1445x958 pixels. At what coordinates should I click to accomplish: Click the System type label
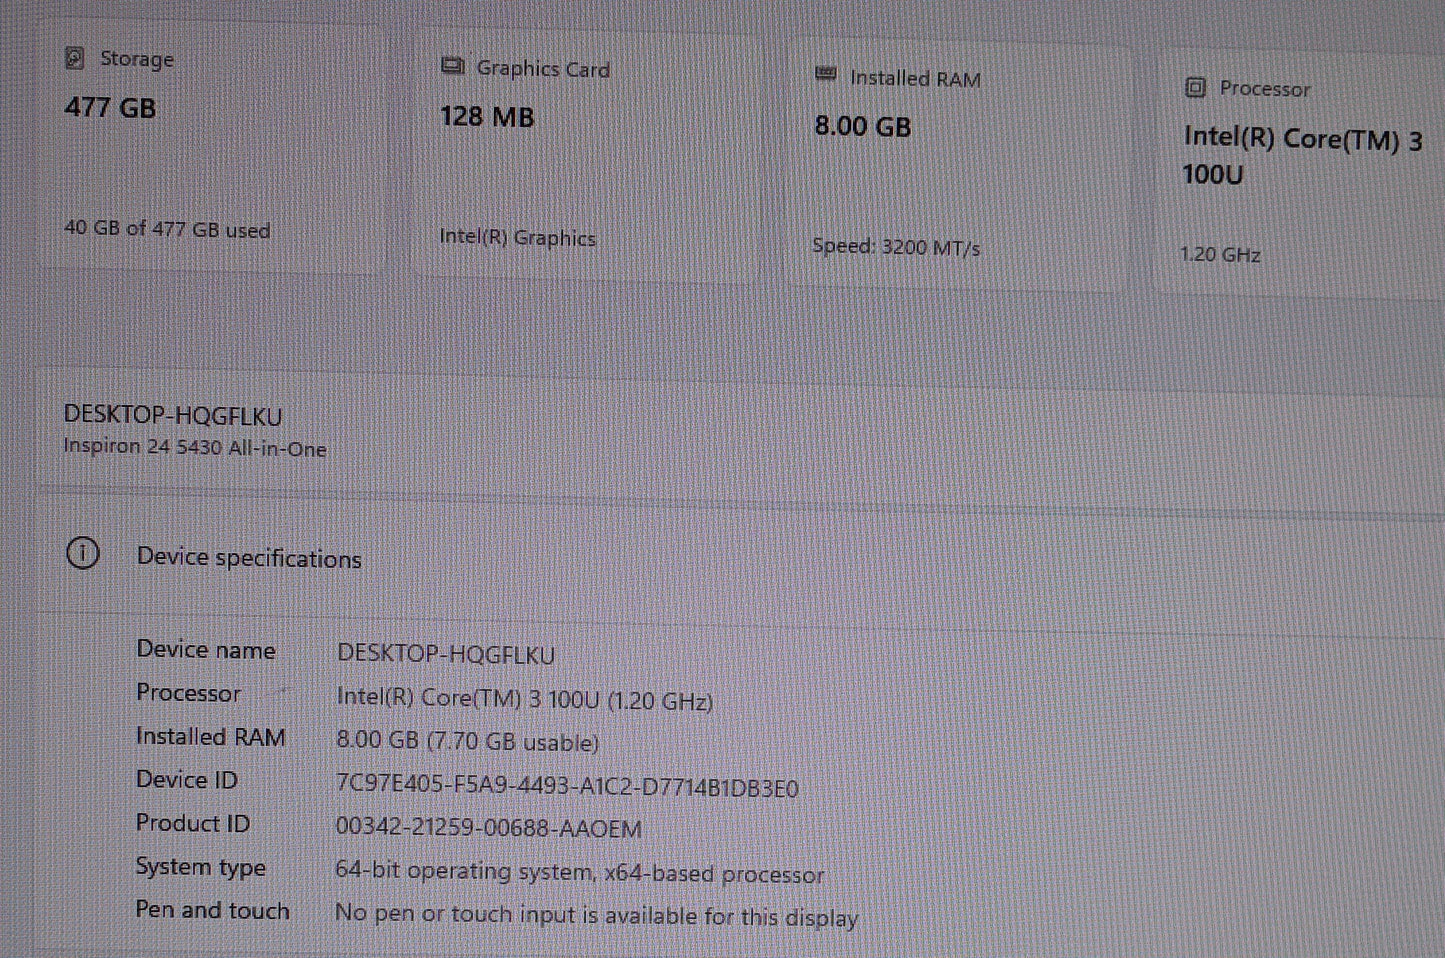pyautogui.click(x=201, y=867)
